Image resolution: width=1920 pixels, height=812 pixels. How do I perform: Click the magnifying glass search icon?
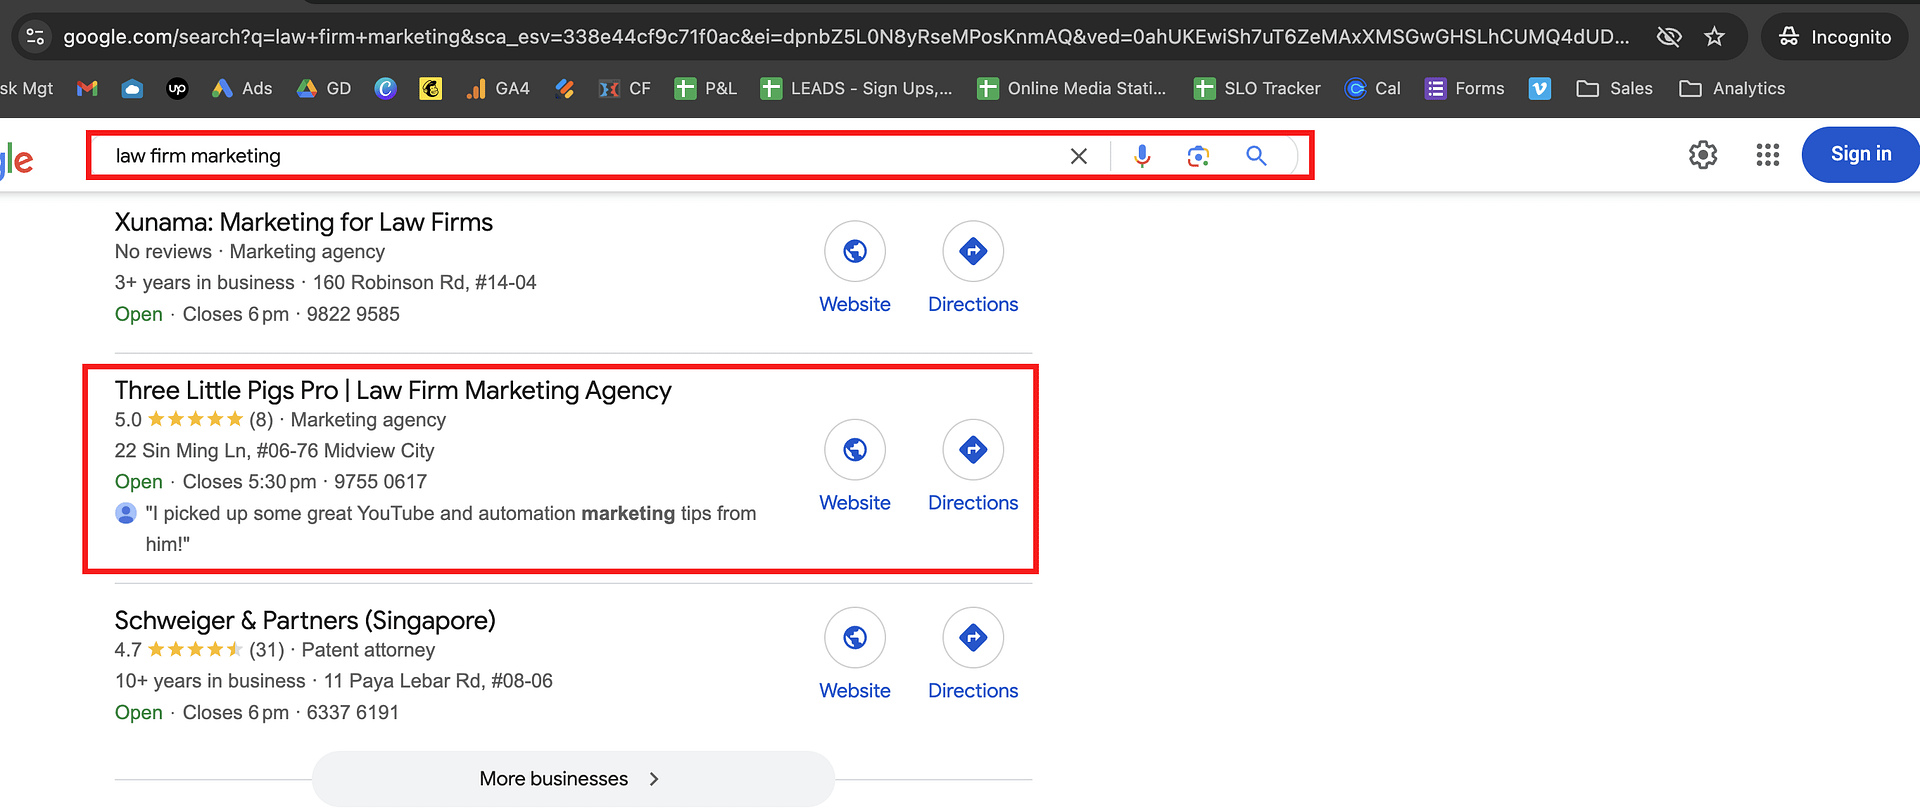coord(1256,156)
